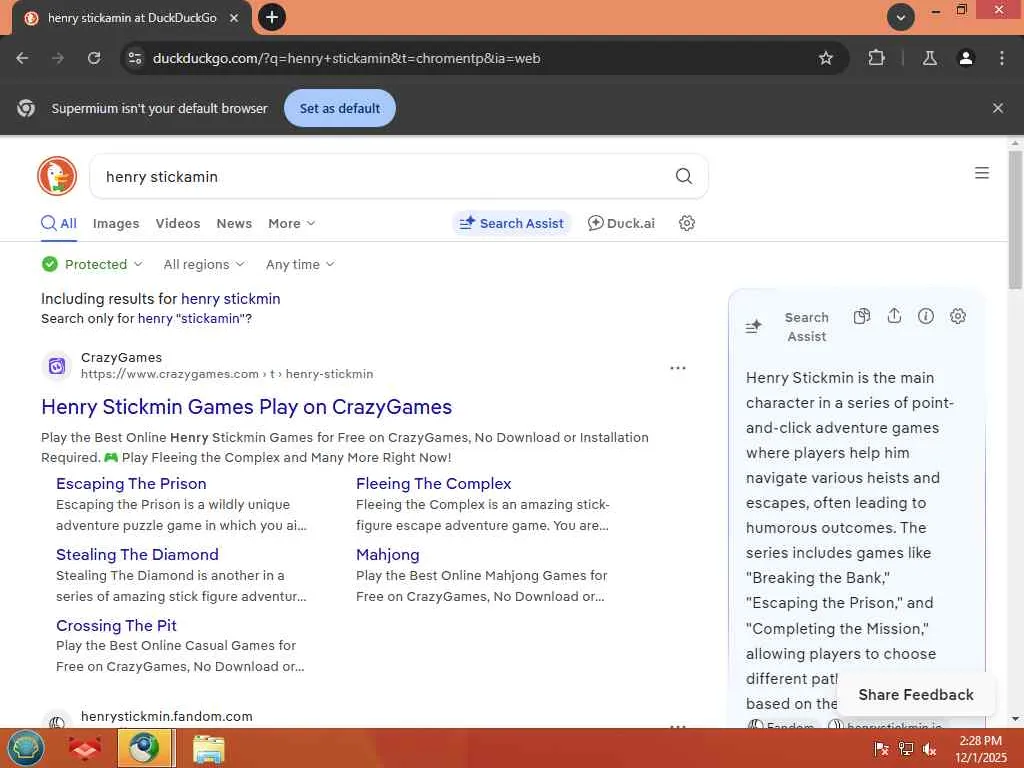
Task: Reload the current page
Action: tap(94, 58)
